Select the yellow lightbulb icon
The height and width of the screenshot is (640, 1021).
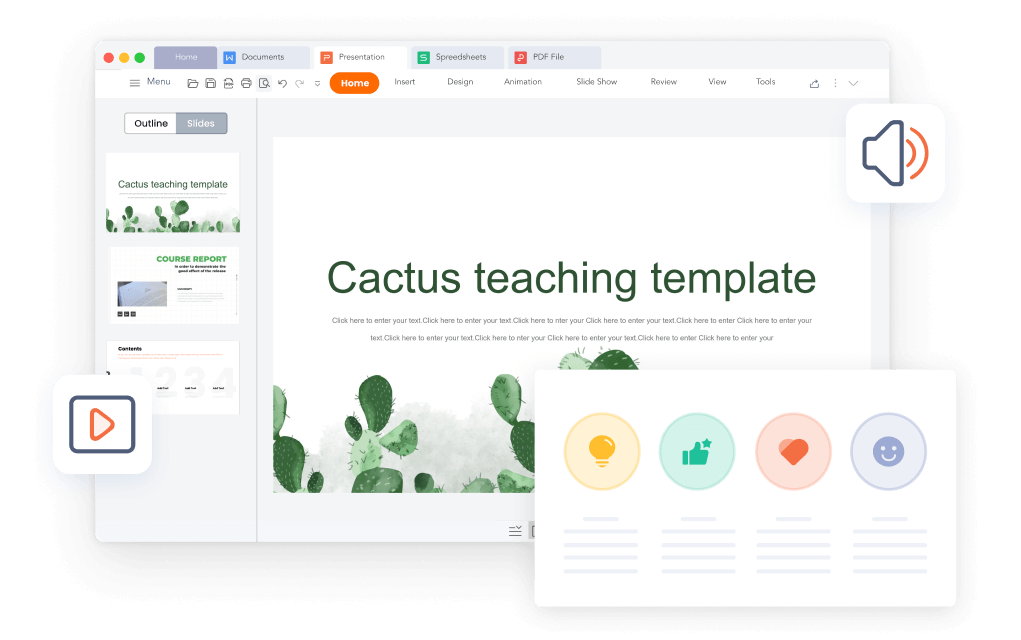[x=601, y=451]
